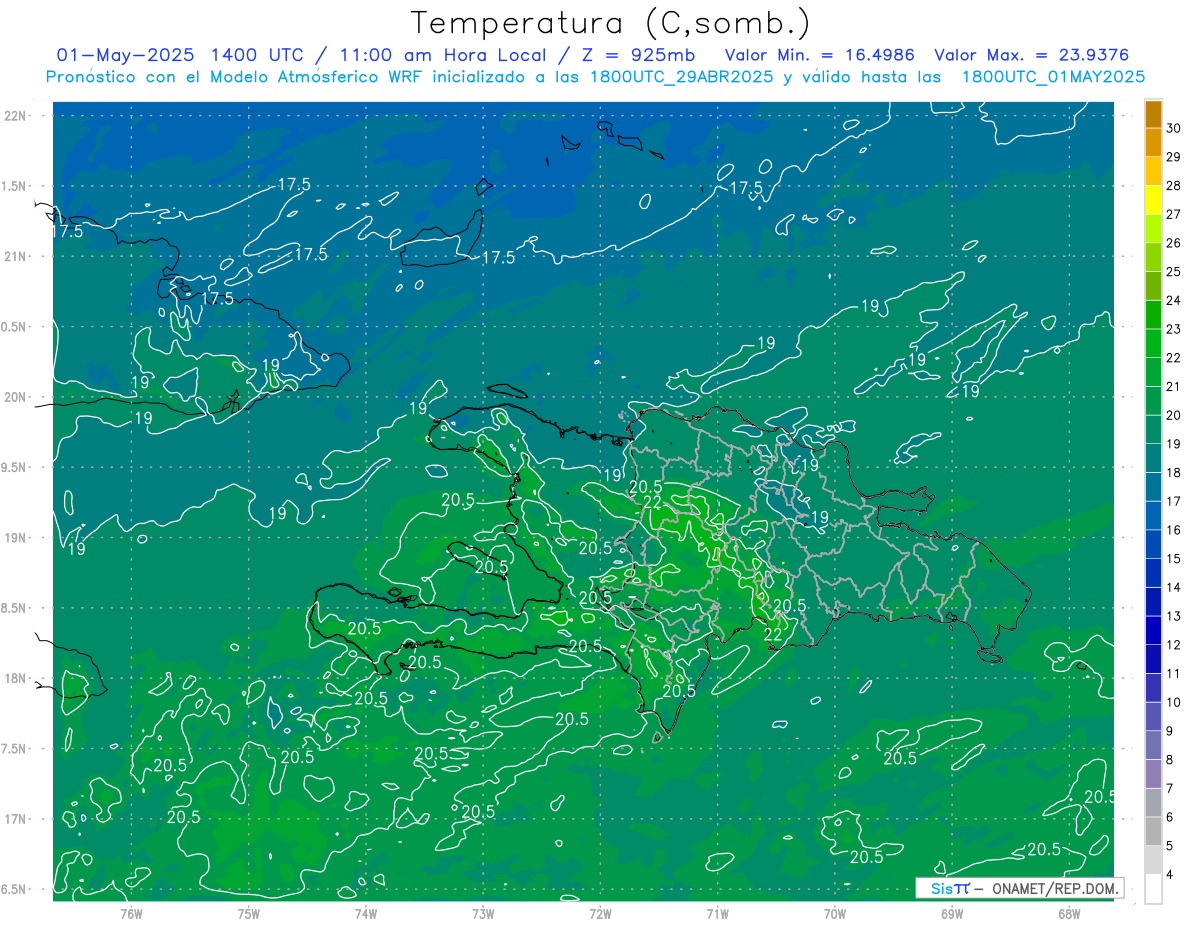Click the '74W' longitude axis label
The width and height of the screenshot is (1200, 927).
click(366, 914)
